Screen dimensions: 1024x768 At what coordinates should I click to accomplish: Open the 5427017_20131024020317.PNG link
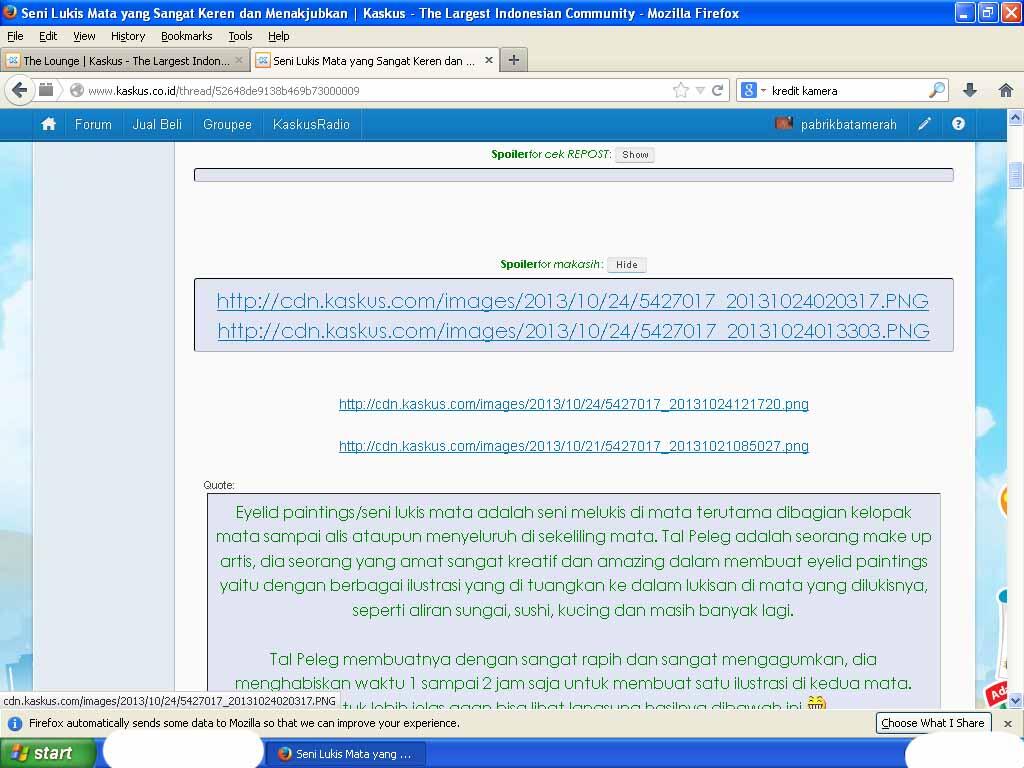(x=572, y=300)
